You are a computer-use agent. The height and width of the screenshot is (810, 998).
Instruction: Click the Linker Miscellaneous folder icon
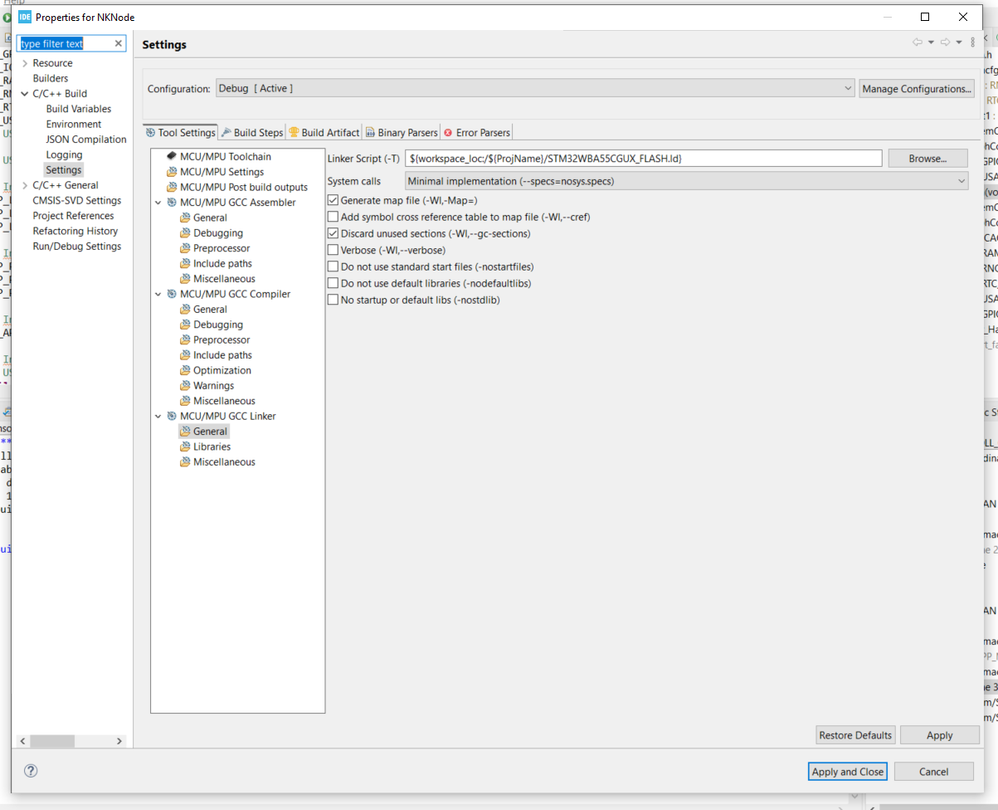click(185, 461)
